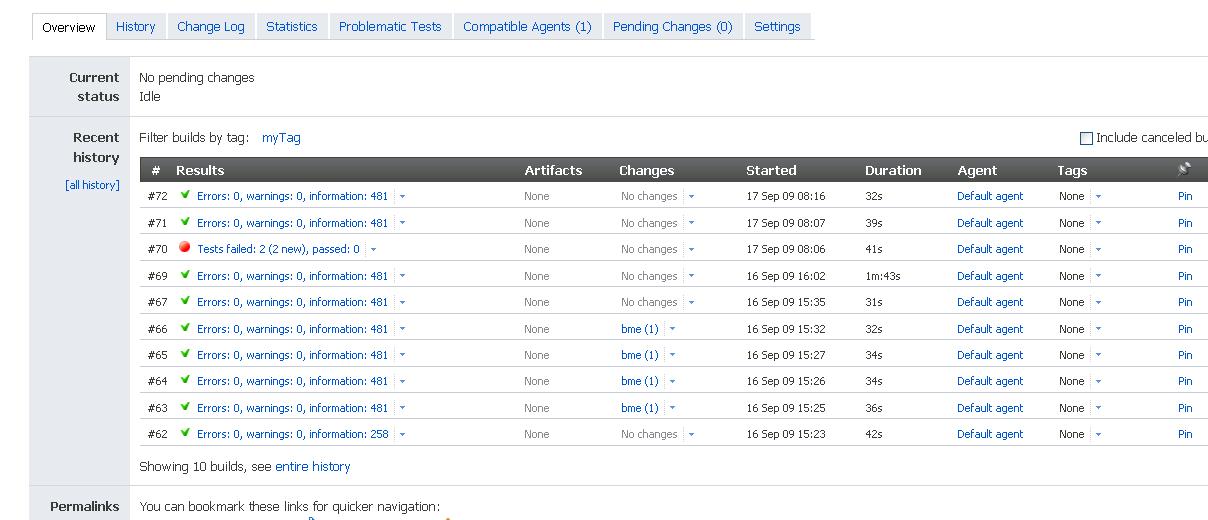This screenshot has height=520, width=1208.
Task: Click the green success icon of build #63
Action: tap(185, 407)
